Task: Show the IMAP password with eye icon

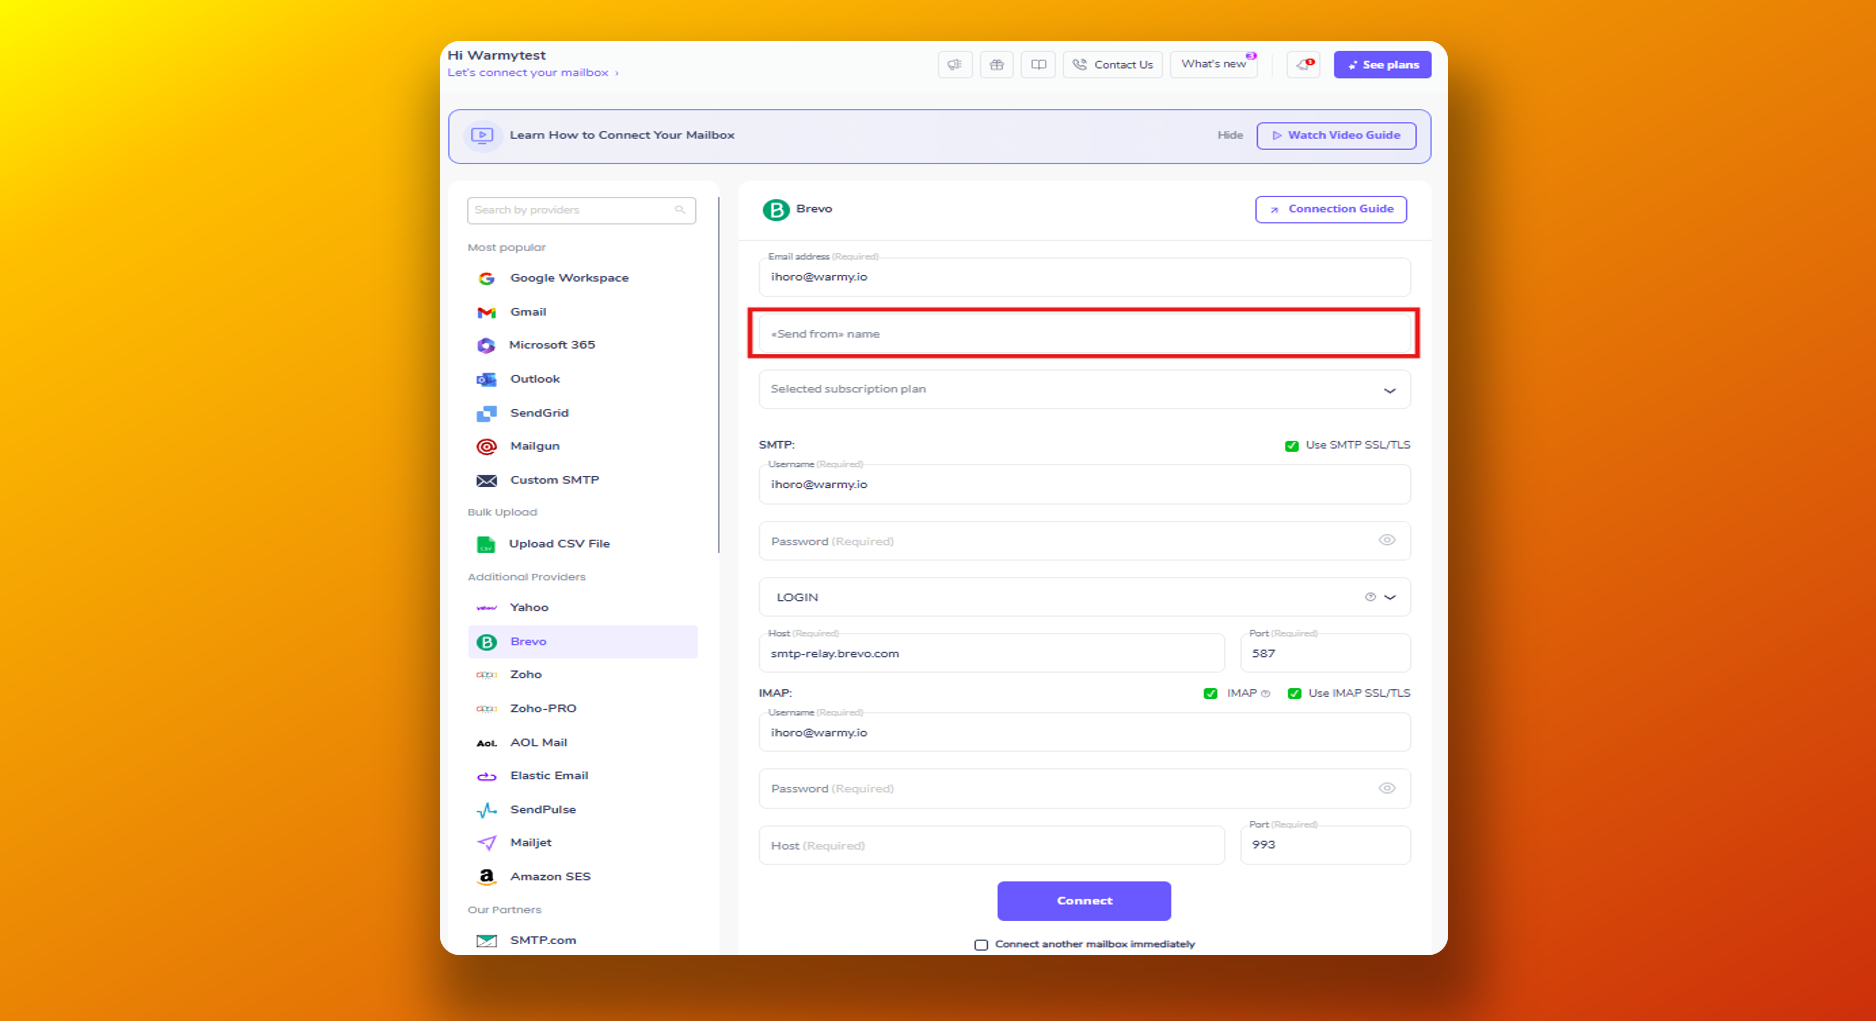Action: click(1387, 788)
